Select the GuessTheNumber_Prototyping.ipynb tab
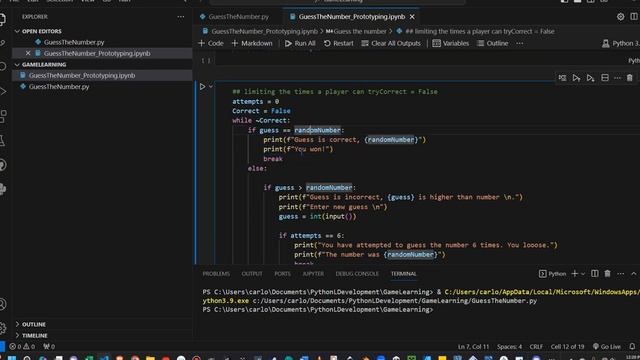Image resolution: width=640 pixels, height=360 pixels. point(351,17)
